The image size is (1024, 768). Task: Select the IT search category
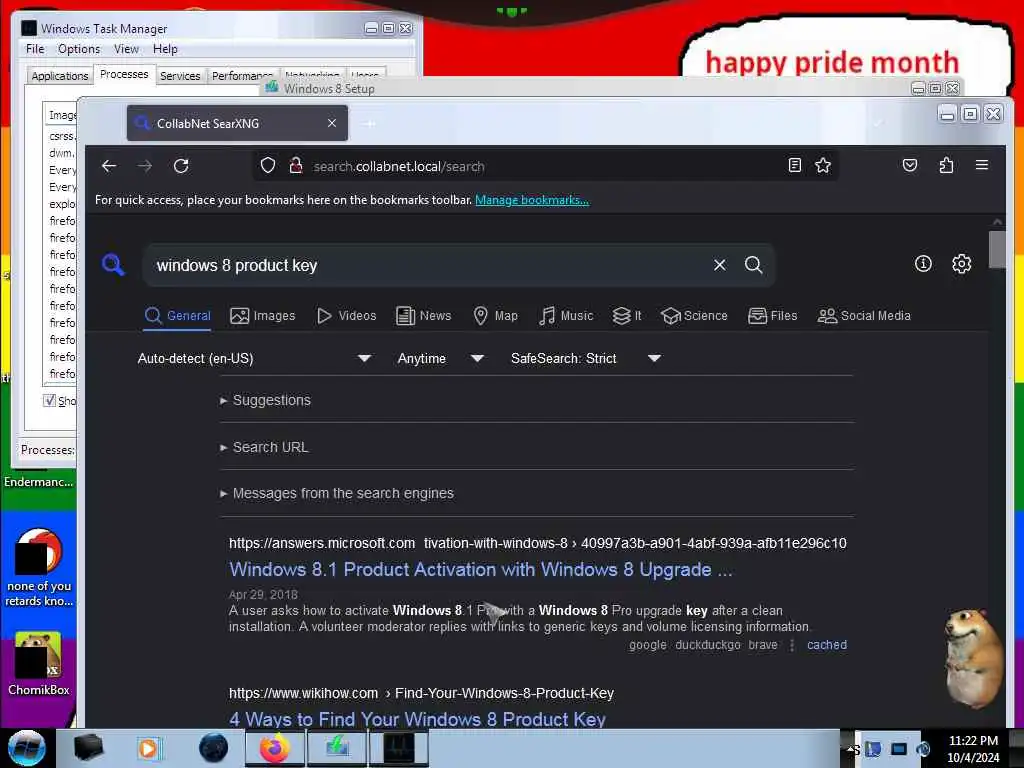point(627,316)
